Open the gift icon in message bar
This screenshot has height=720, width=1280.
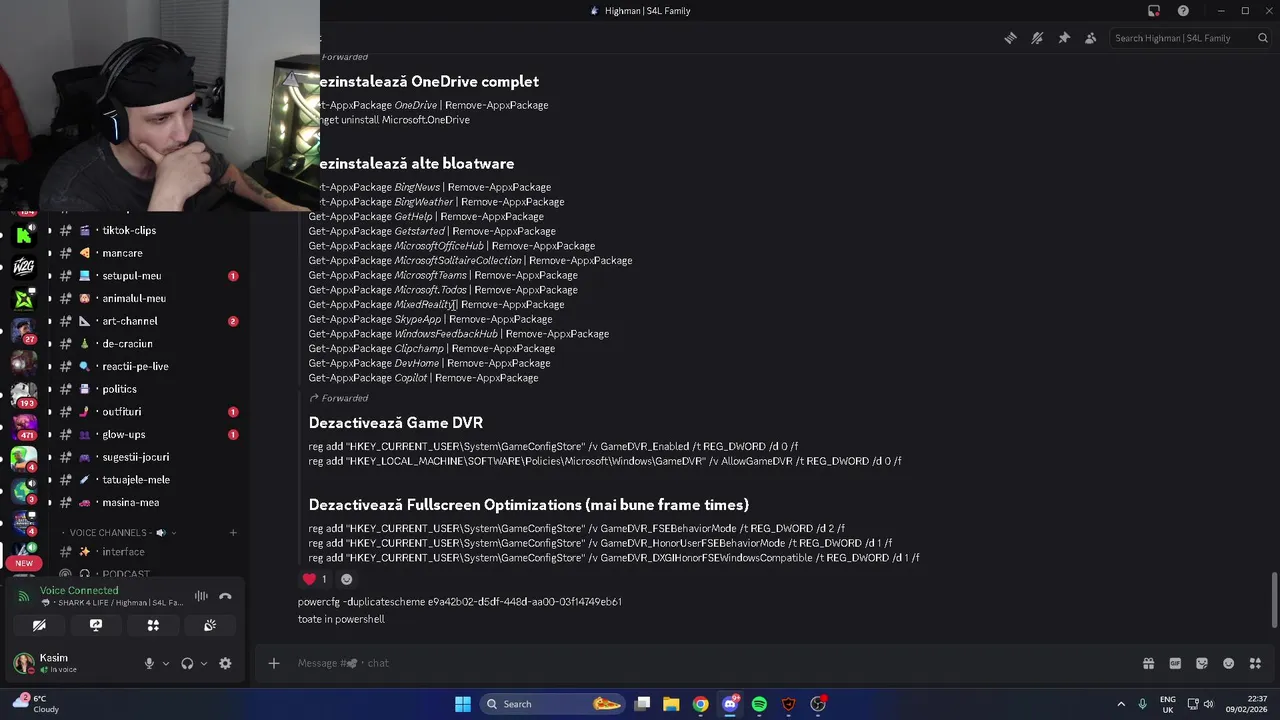coord(1148,663)
